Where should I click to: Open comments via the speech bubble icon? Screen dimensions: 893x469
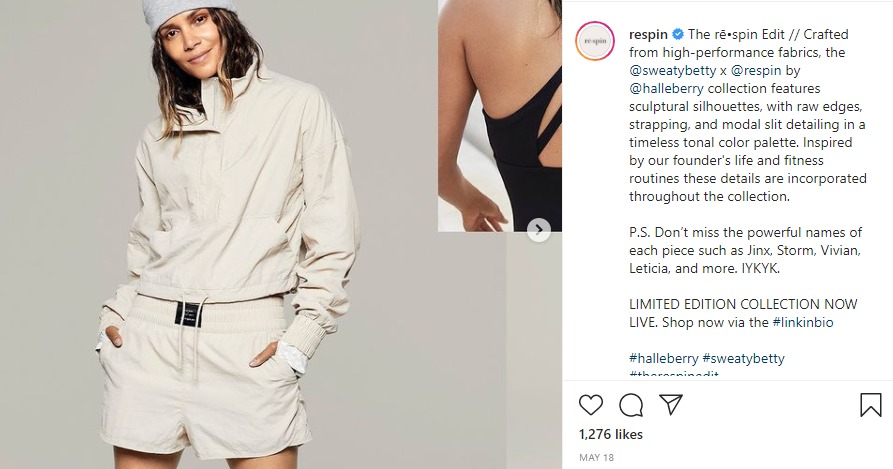(x=631, y=405)
